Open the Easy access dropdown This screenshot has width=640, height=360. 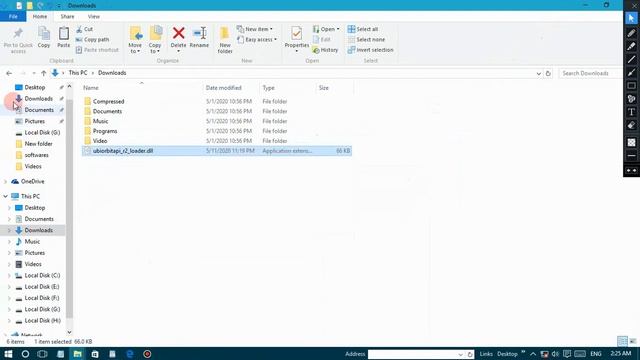[x=257, y=40]
